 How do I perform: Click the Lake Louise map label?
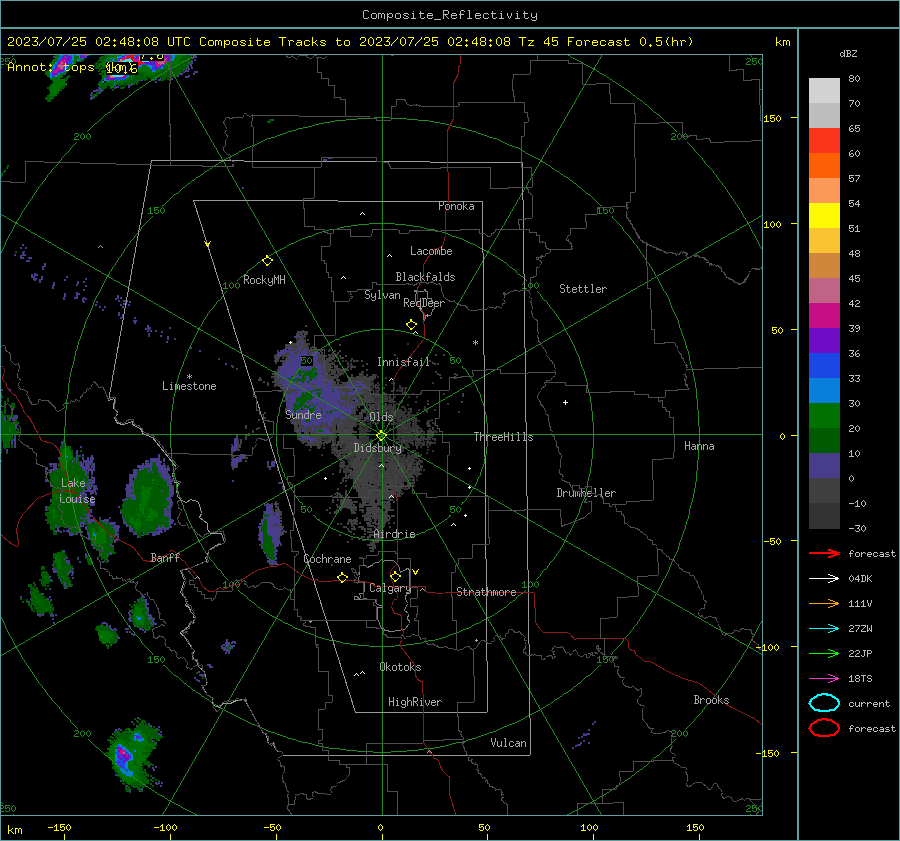coord(77,491)
